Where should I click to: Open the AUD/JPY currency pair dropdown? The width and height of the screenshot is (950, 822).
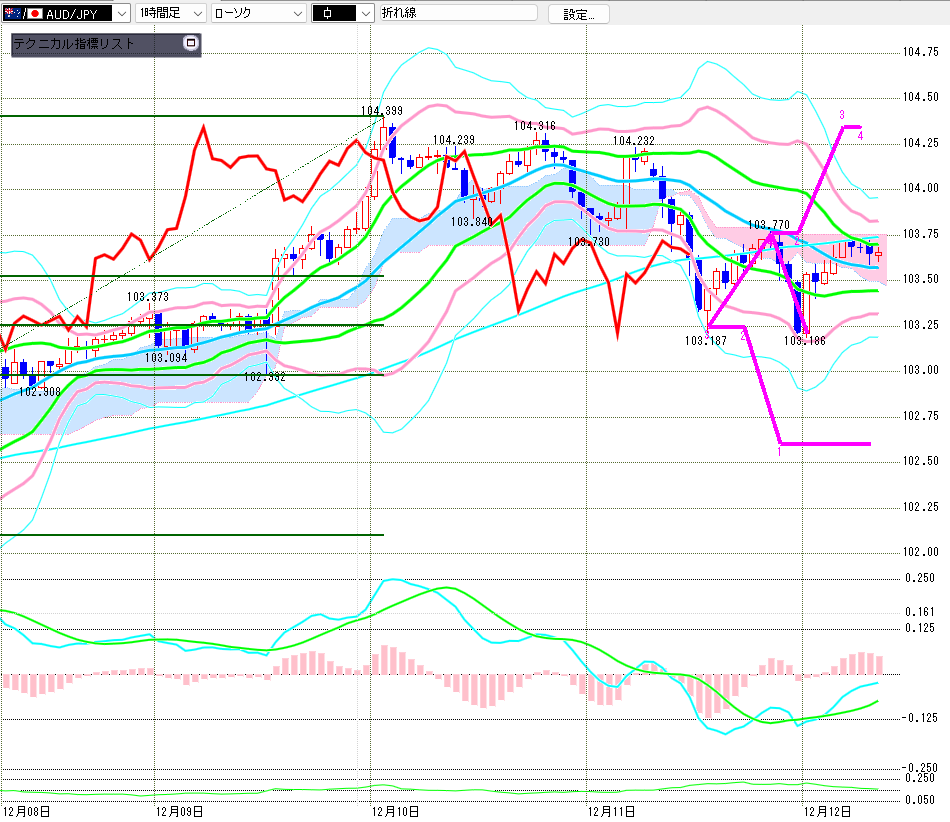coord(120,14)
